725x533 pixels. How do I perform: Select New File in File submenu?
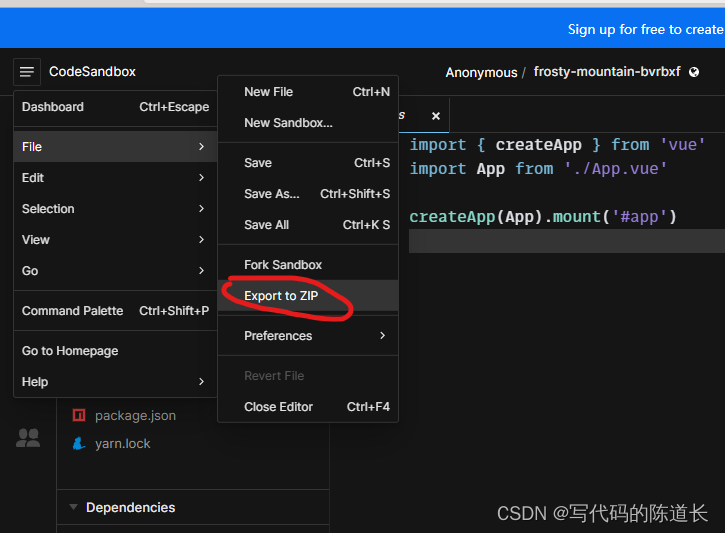tap(308, 92)
